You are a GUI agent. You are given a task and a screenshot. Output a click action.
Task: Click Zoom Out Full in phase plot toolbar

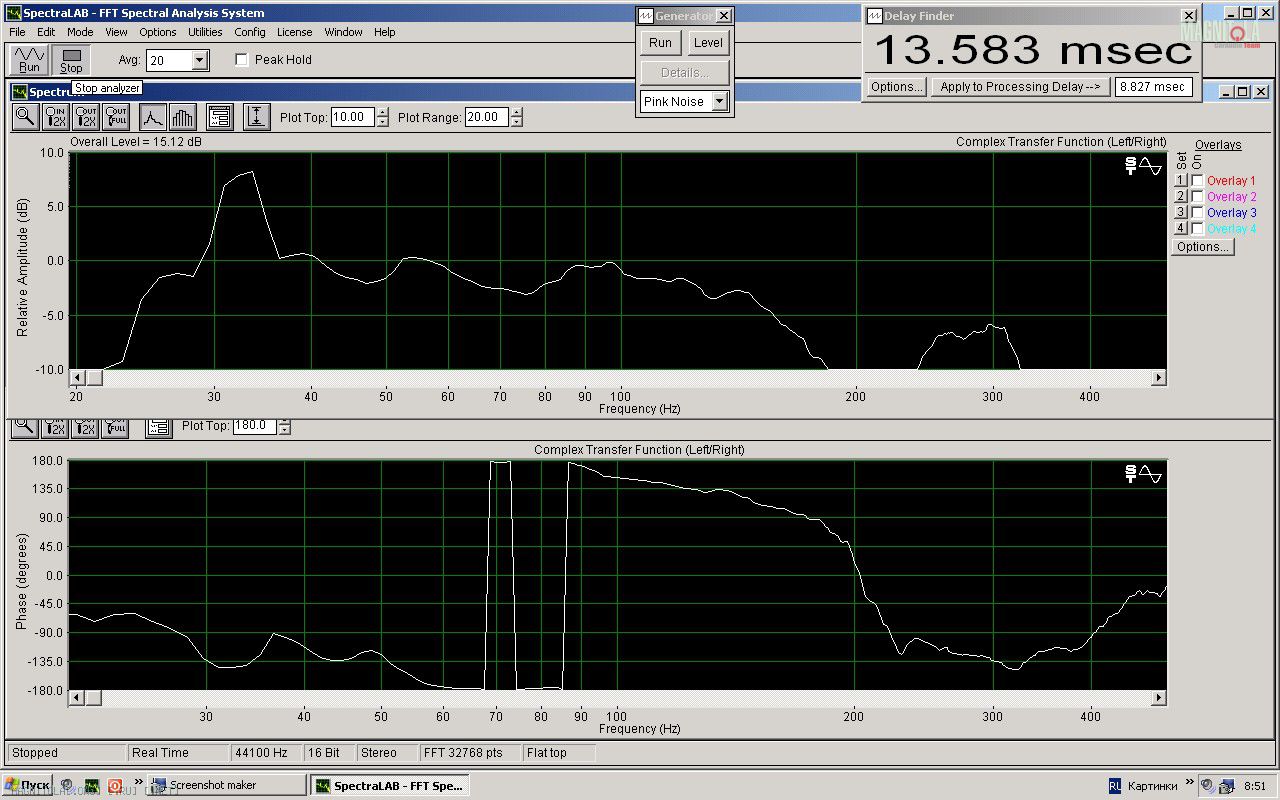click(x=115, y=428)
